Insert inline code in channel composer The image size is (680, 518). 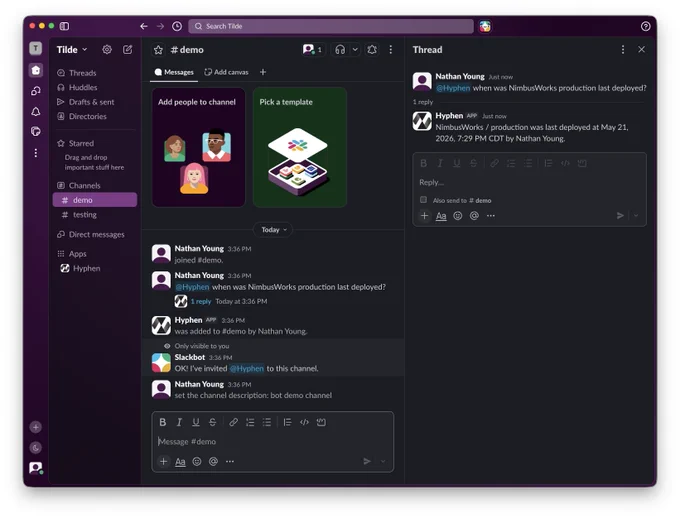[x=304, y=422]
